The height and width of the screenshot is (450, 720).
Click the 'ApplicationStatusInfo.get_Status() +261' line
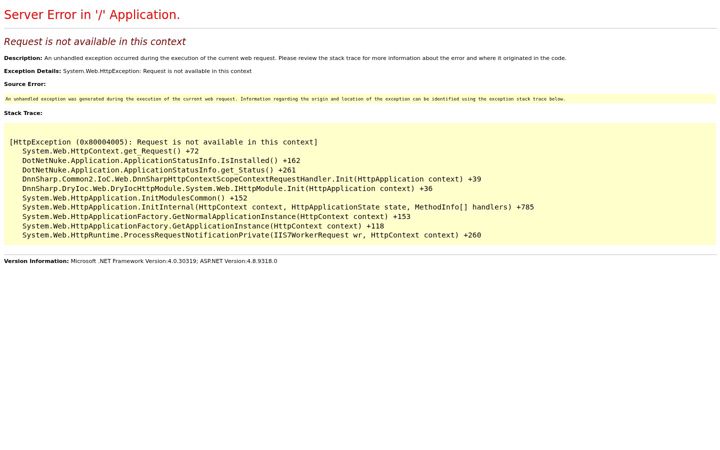[159, 170]
